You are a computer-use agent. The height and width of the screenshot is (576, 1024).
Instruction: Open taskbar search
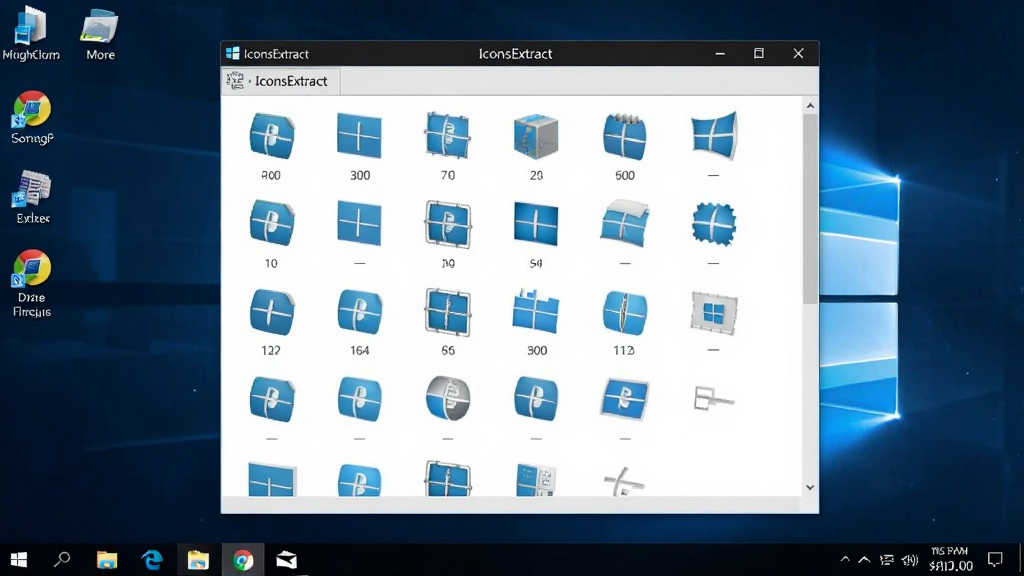[62, 560]
